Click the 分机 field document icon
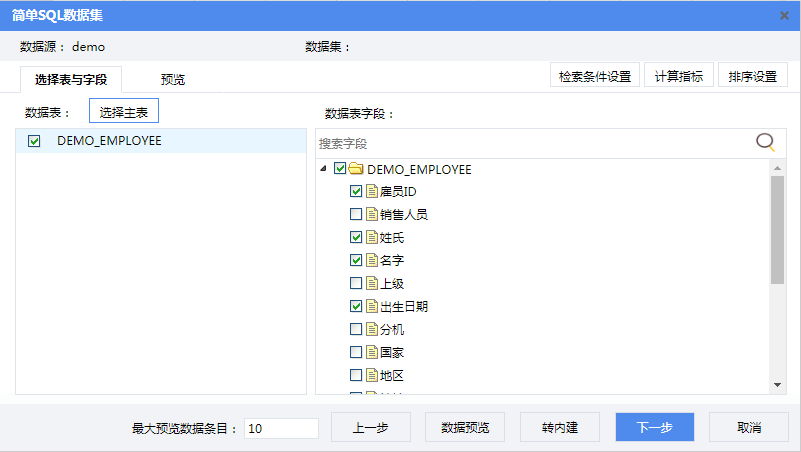This screenshot has width=801, height=452. tap(372, 329)
